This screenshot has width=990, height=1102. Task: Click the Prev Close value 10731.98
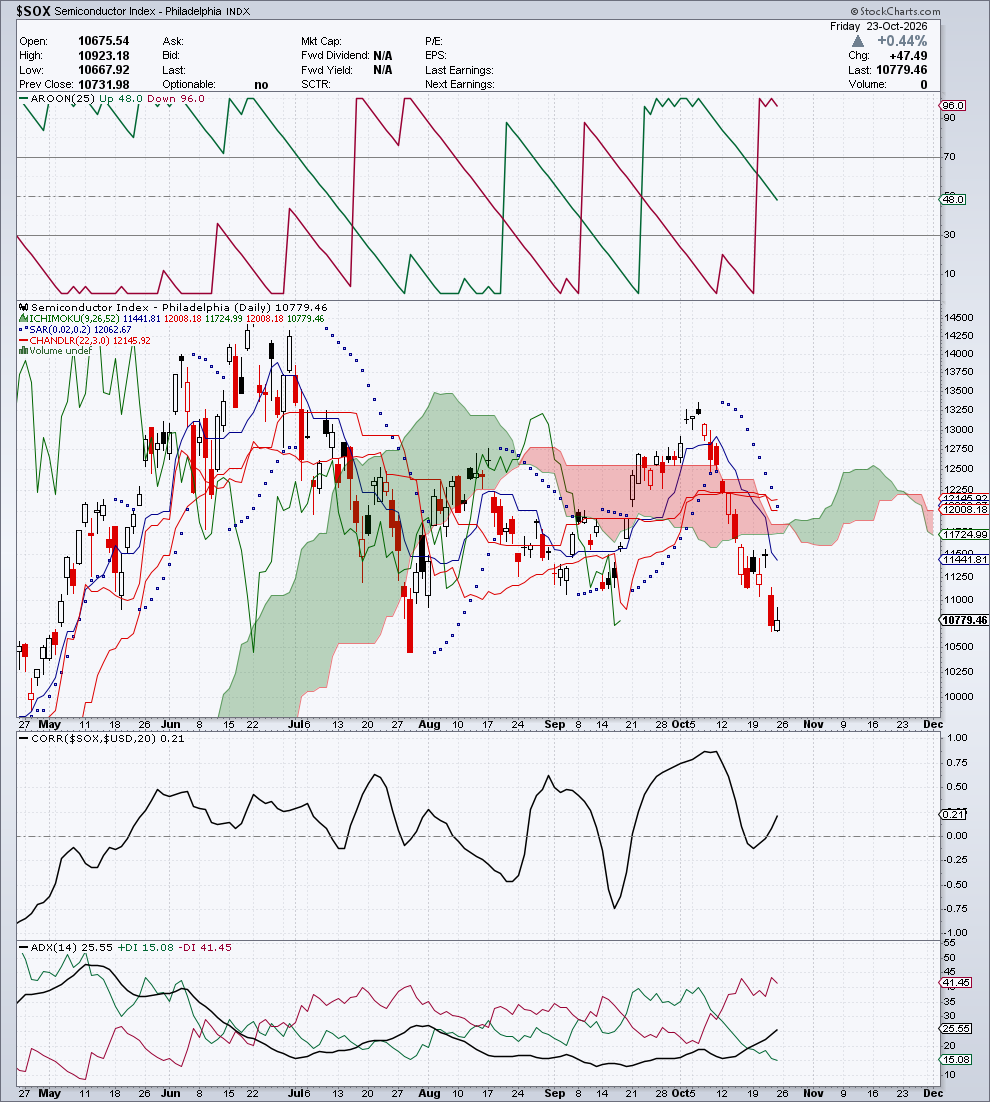coord(103,84)
